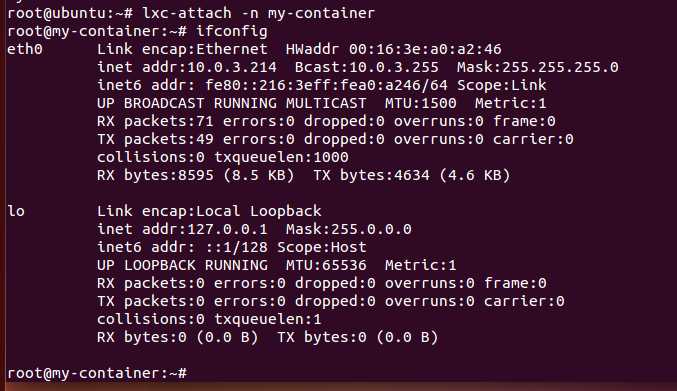Click eth0 TX packets:49 text
This screenshot has height=391, width=677.
tap(155, 139)
